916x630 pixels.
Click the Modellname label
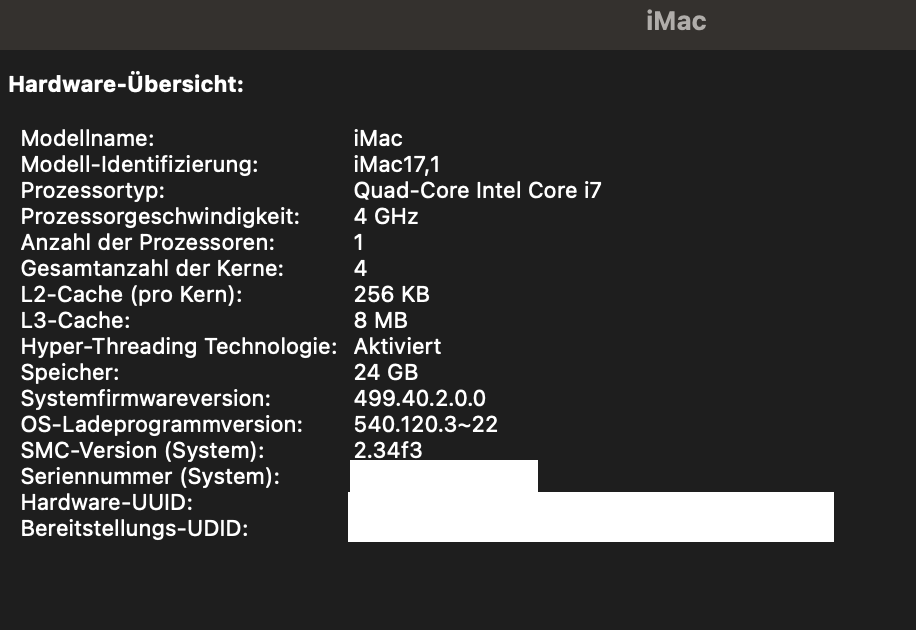click(88, 138)
